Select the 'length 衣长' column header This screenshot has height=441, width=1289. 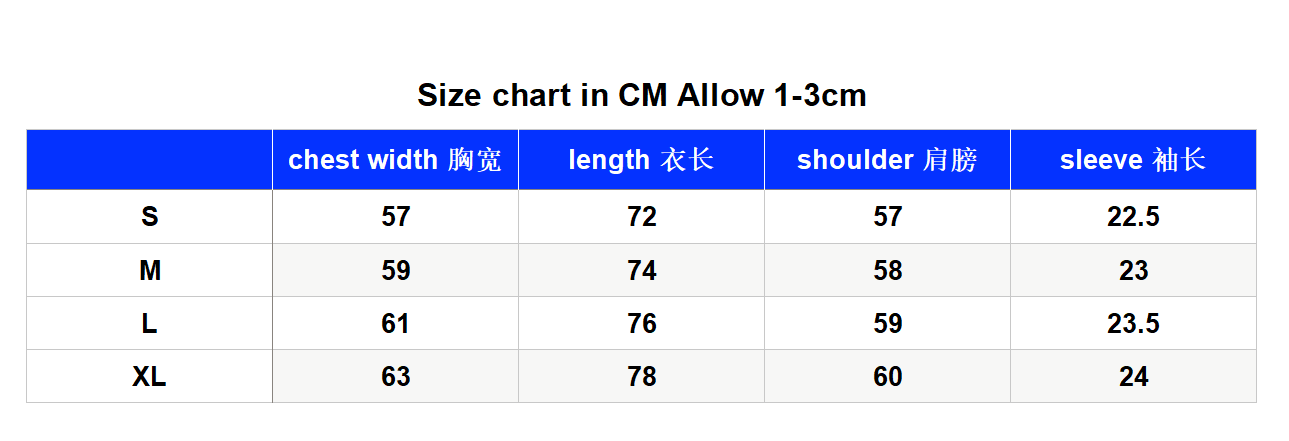tap(641, 160)
